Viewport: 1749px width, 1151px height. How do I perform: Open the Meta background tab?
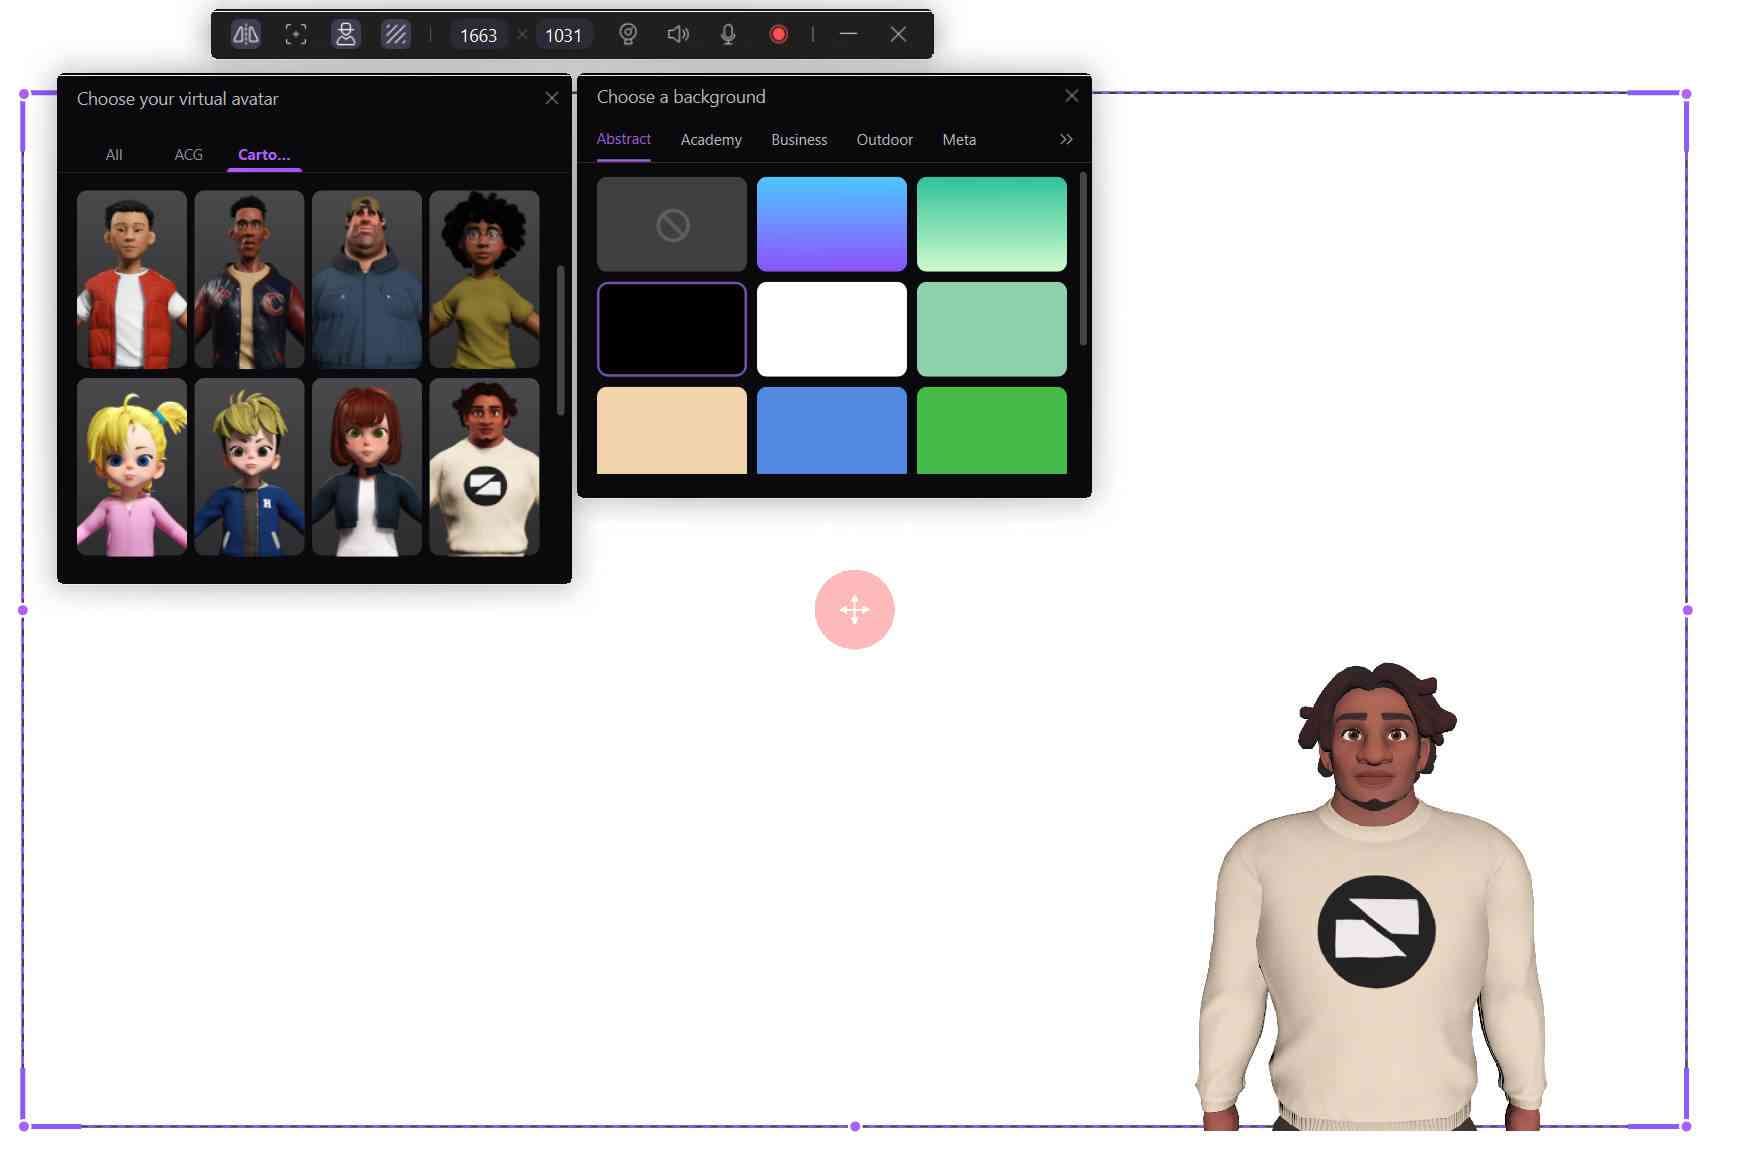pyautogui.click(x=959, y=140)
